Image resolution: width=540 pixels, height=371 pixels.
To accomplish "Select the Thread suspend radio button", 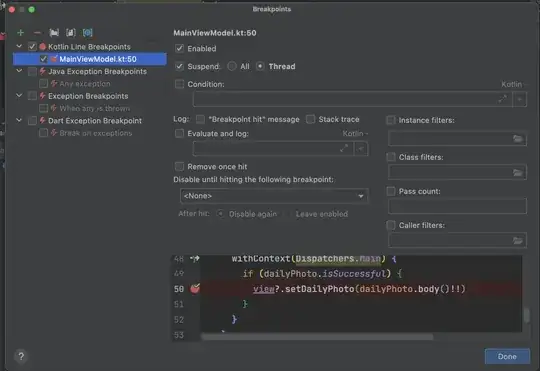I will [260, 66].
